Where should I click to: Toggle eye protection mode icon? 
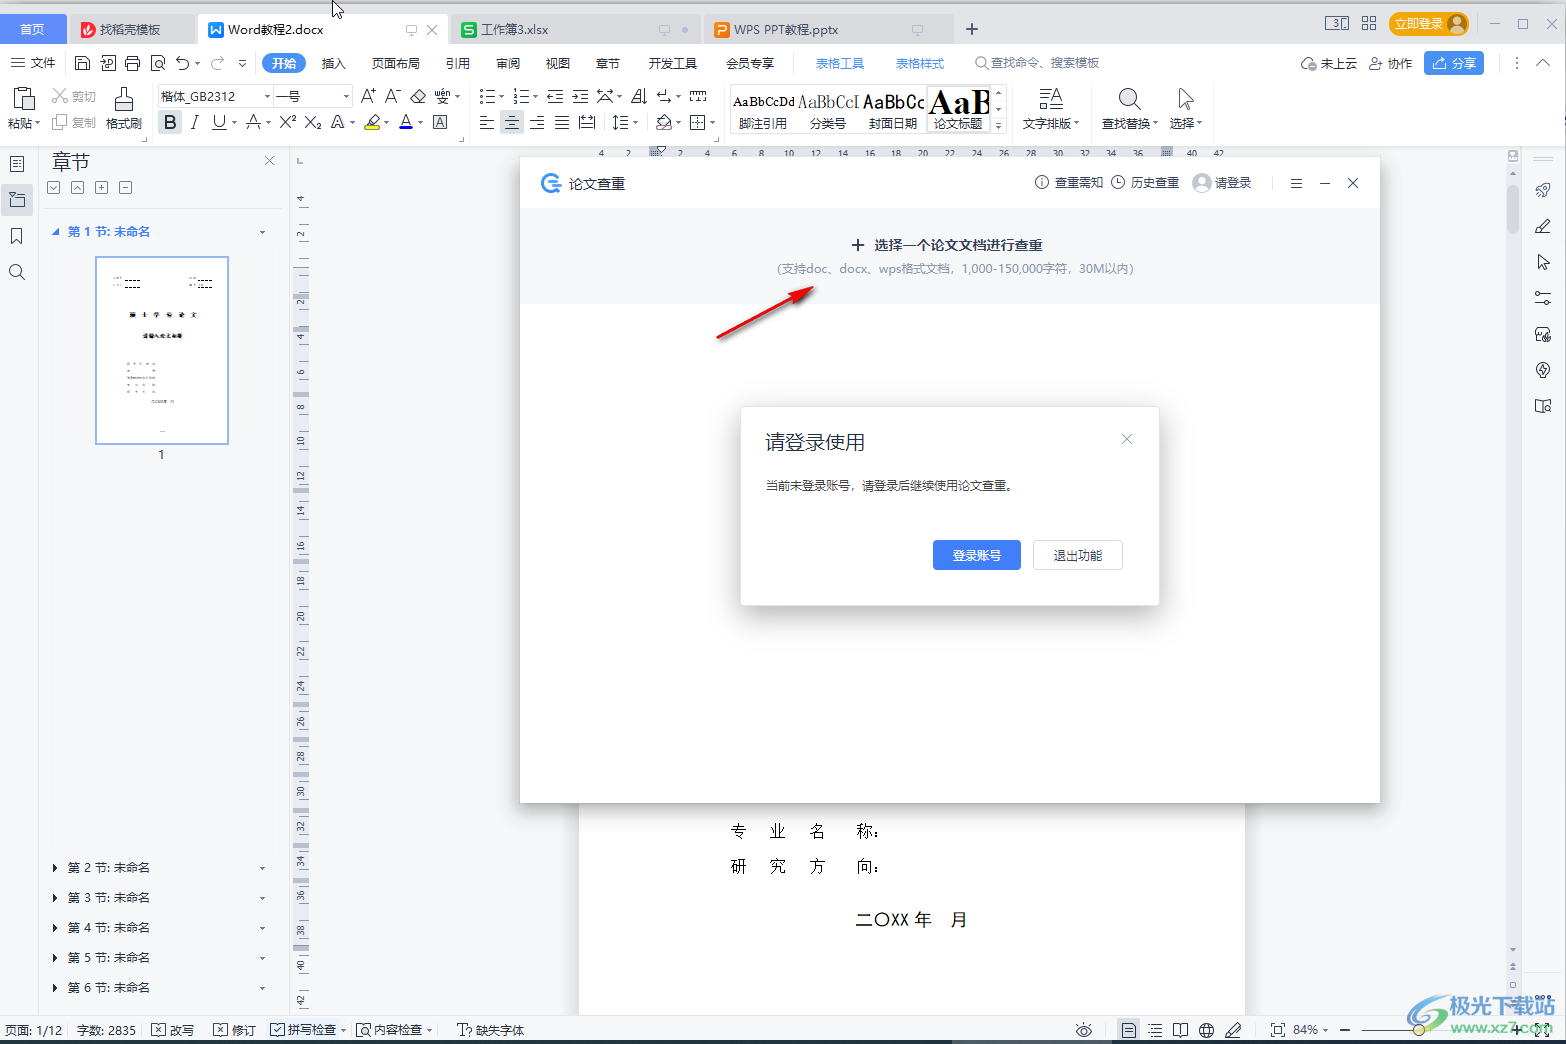point(1083,1030)
